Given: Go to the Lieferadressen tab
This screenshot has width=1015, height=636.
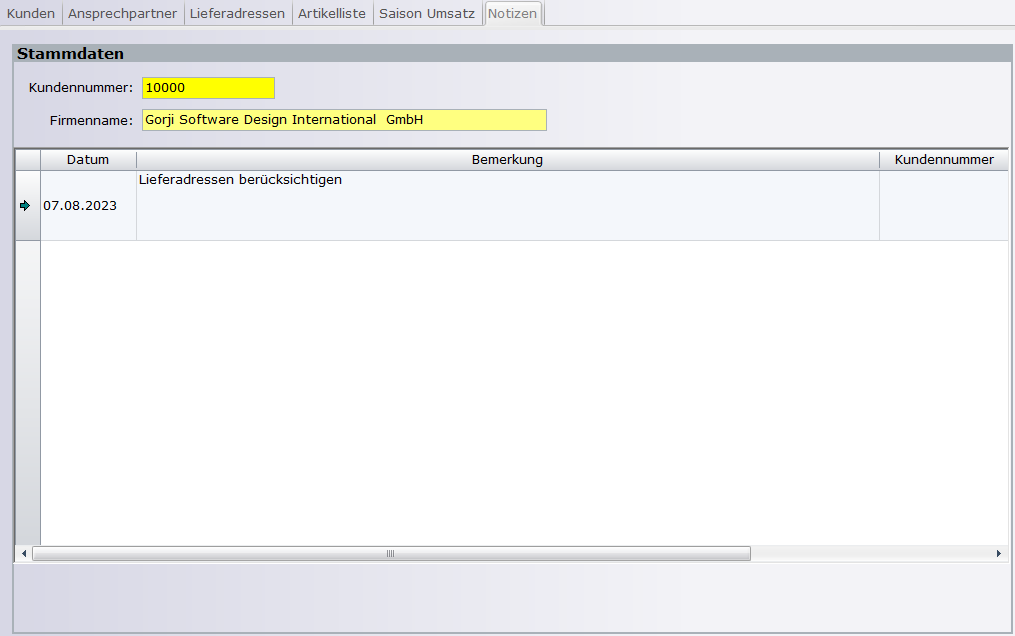Looking at the screenshot, I should [x=237, y=14].
